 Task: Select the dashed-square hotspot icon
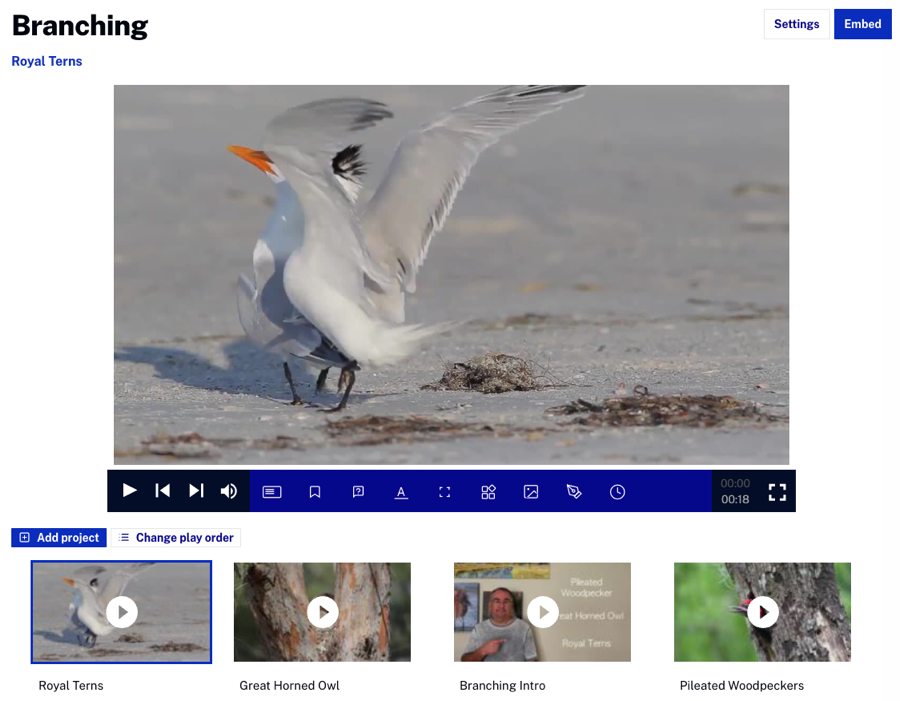click(x=445, y=492)
